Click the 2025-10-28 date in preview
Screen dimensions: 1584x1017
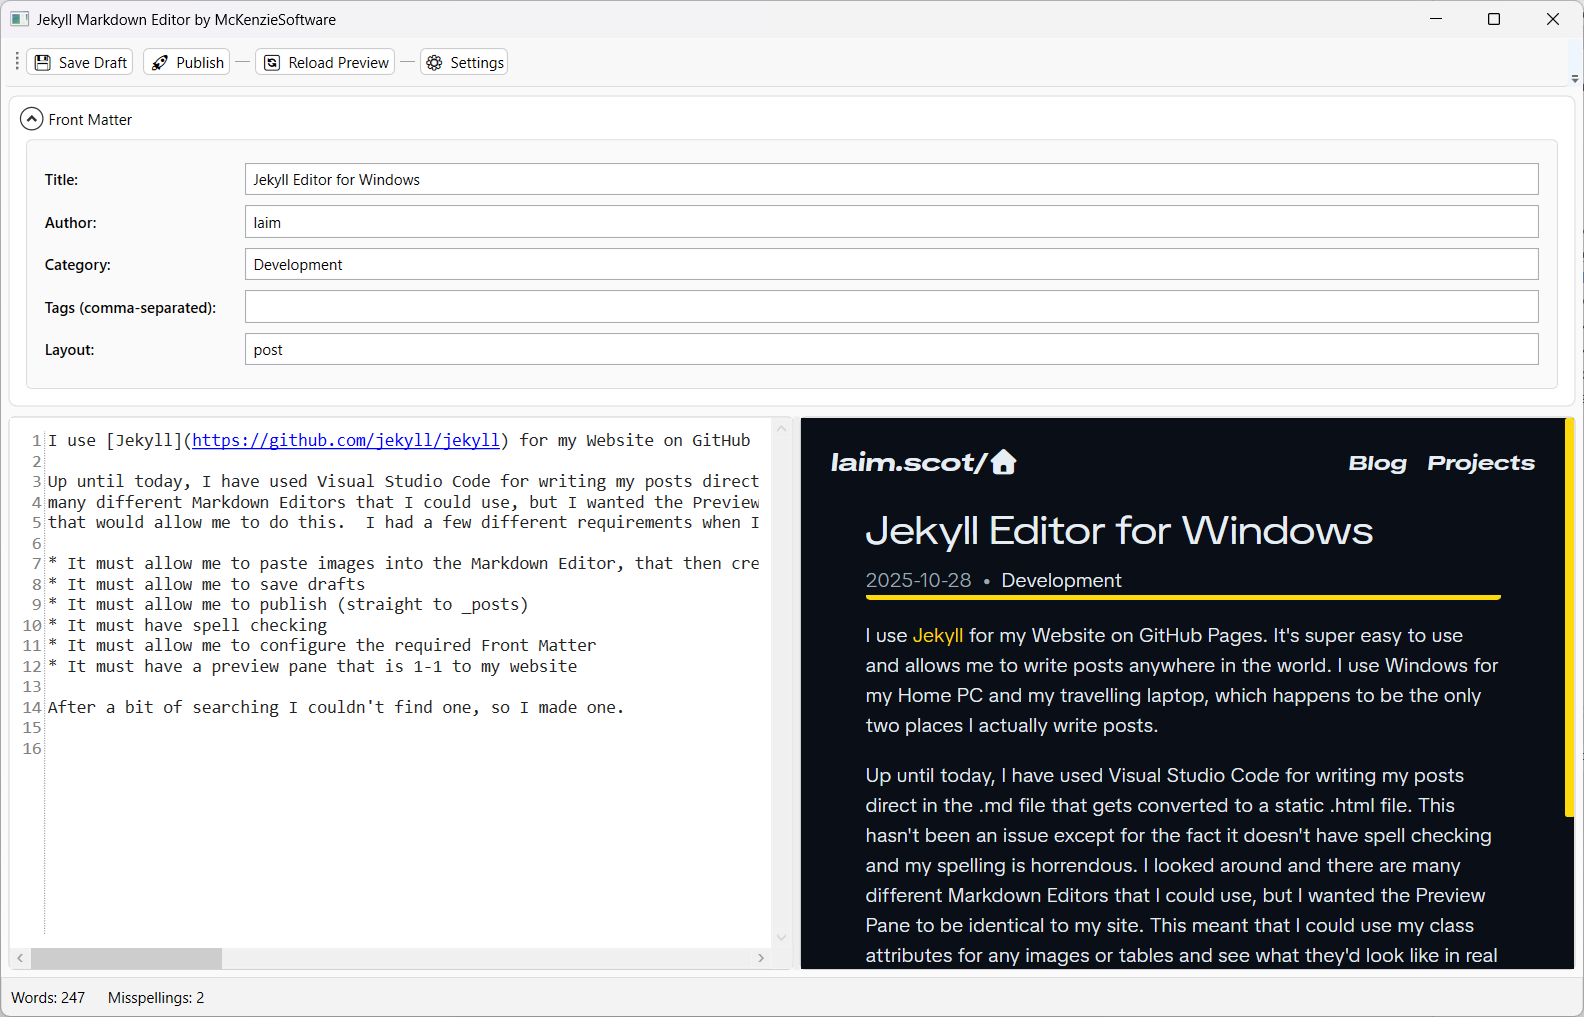coord(918,580)
